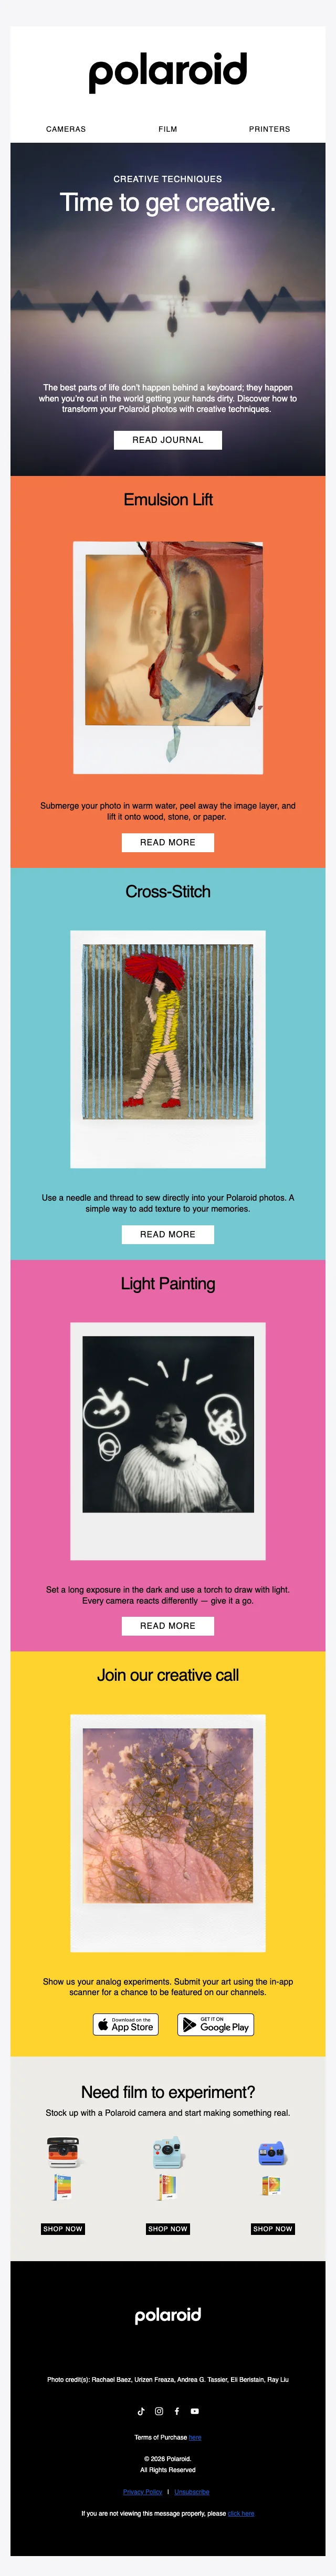The image size is (336, 2576).
Task: Select the Printers navigation item
Action: pos(269,129)
